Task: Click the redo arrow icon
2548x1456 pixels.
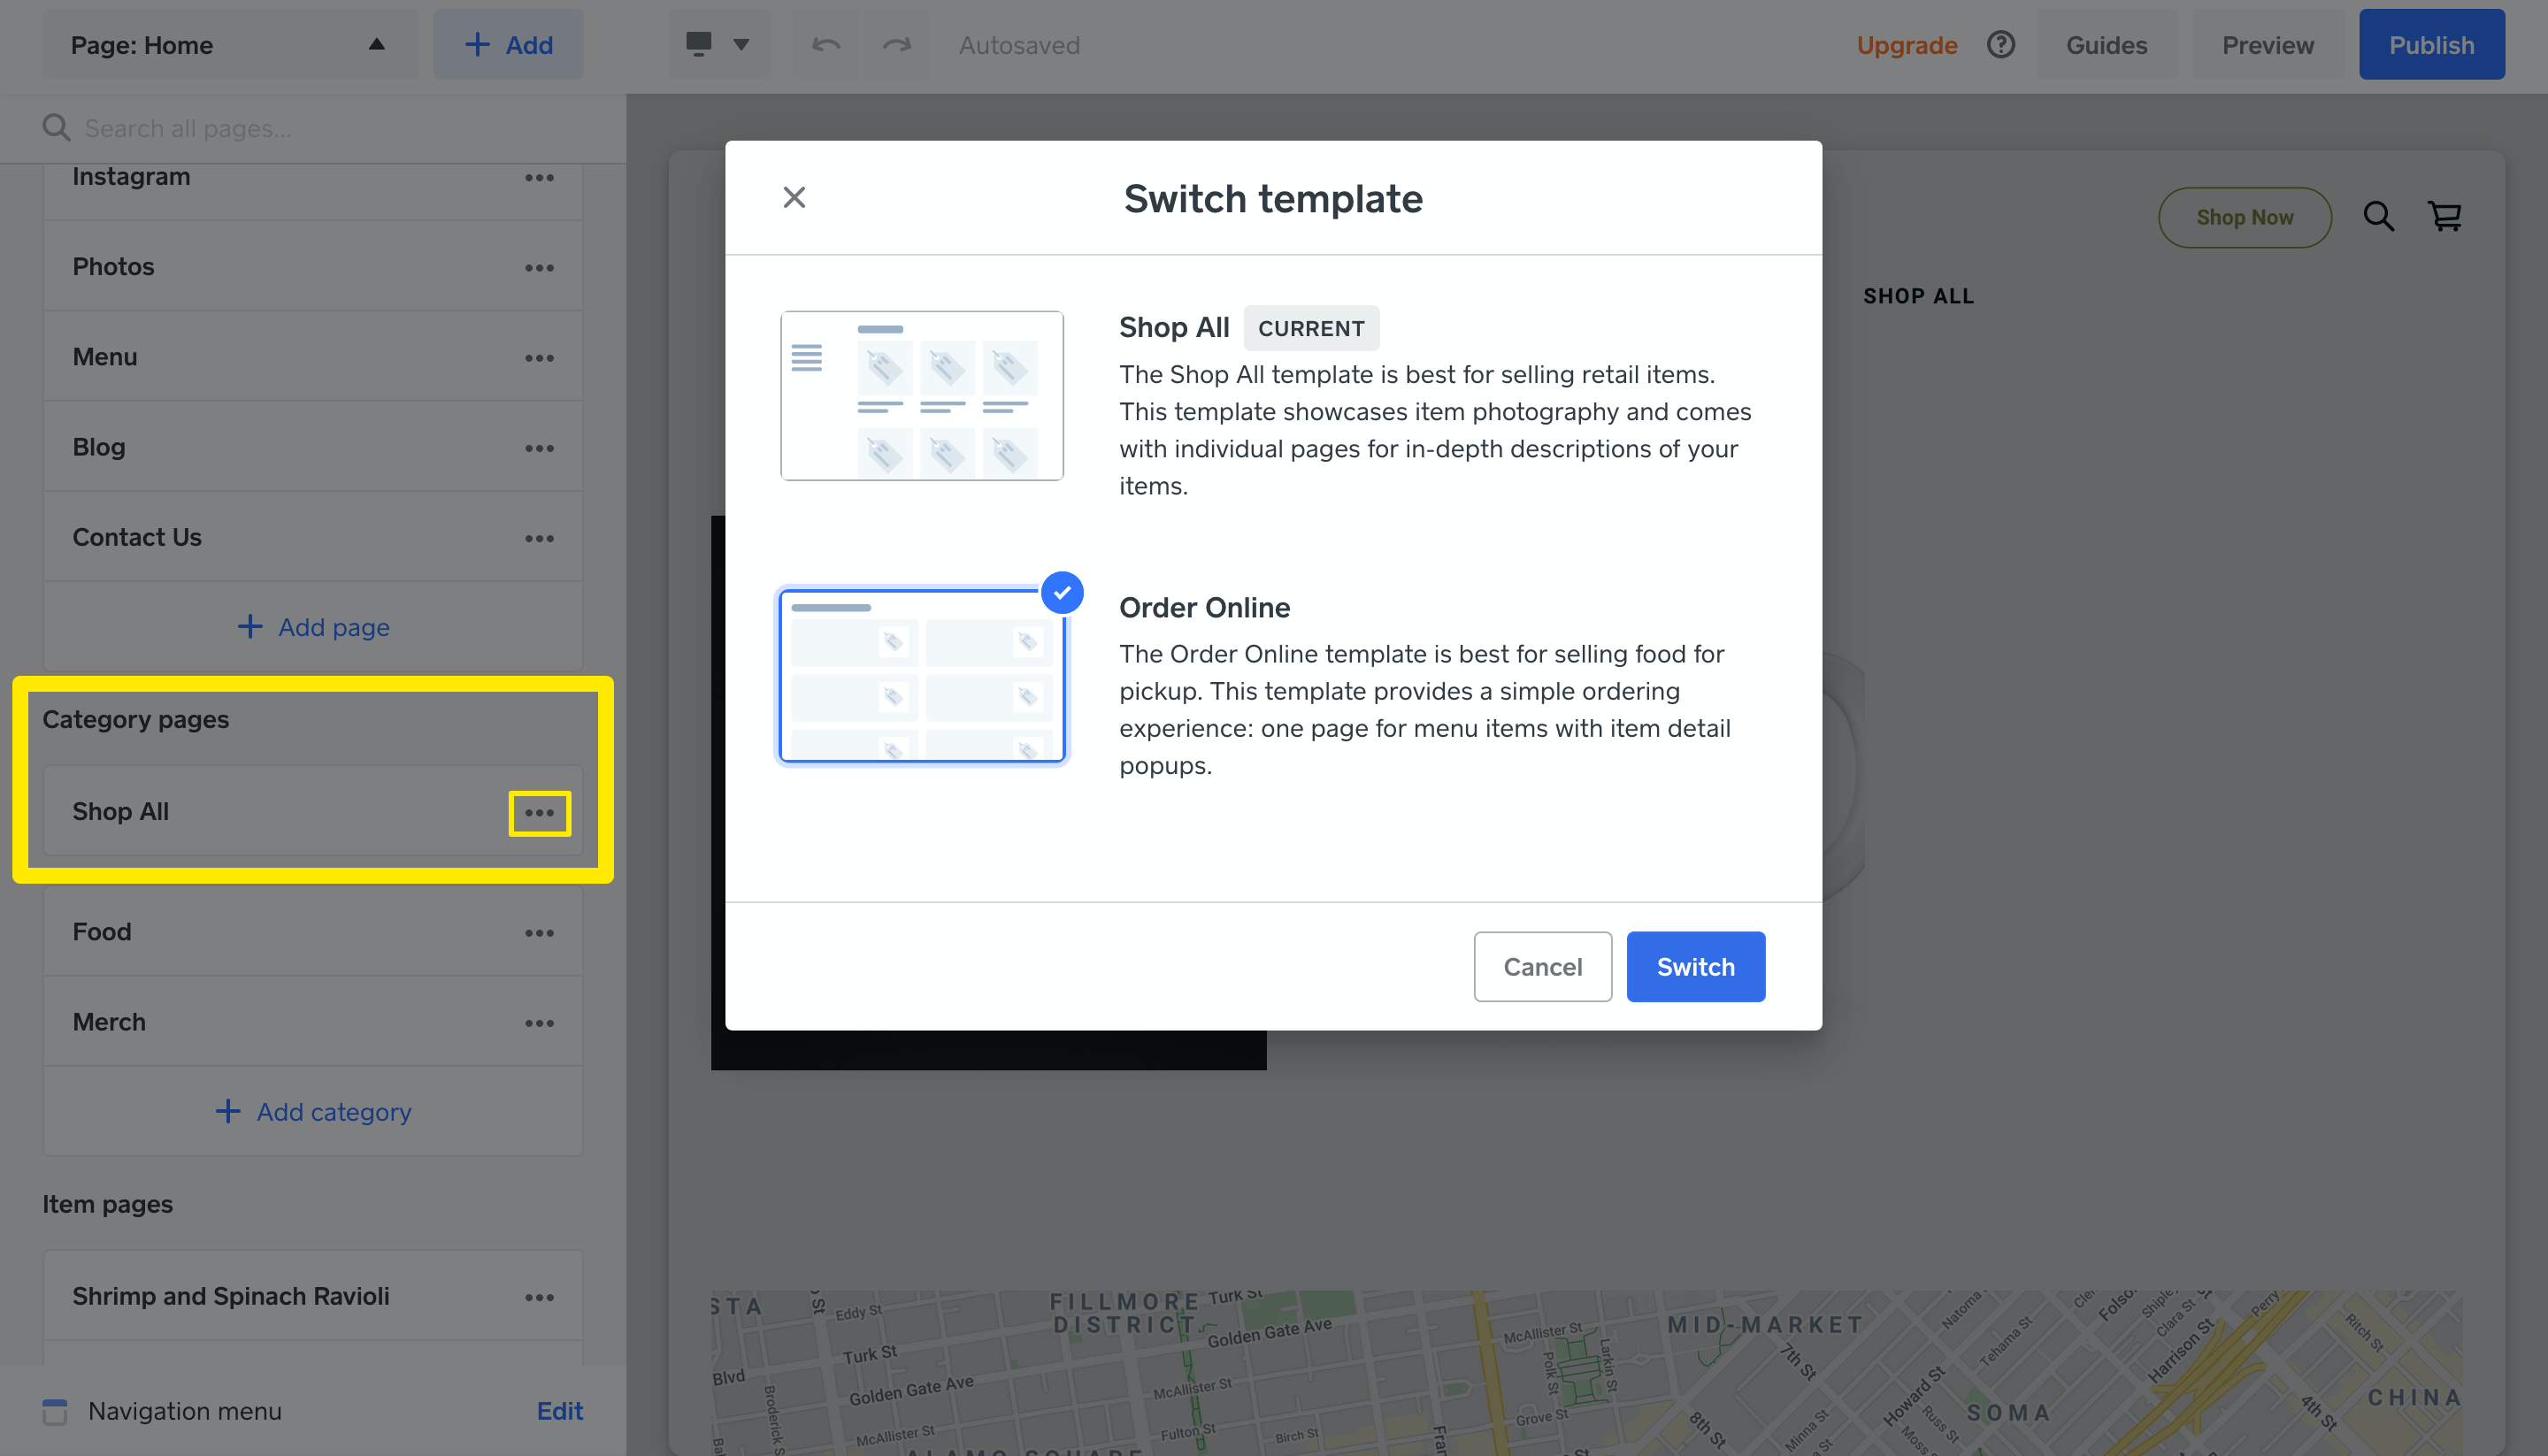Action: 897,44
